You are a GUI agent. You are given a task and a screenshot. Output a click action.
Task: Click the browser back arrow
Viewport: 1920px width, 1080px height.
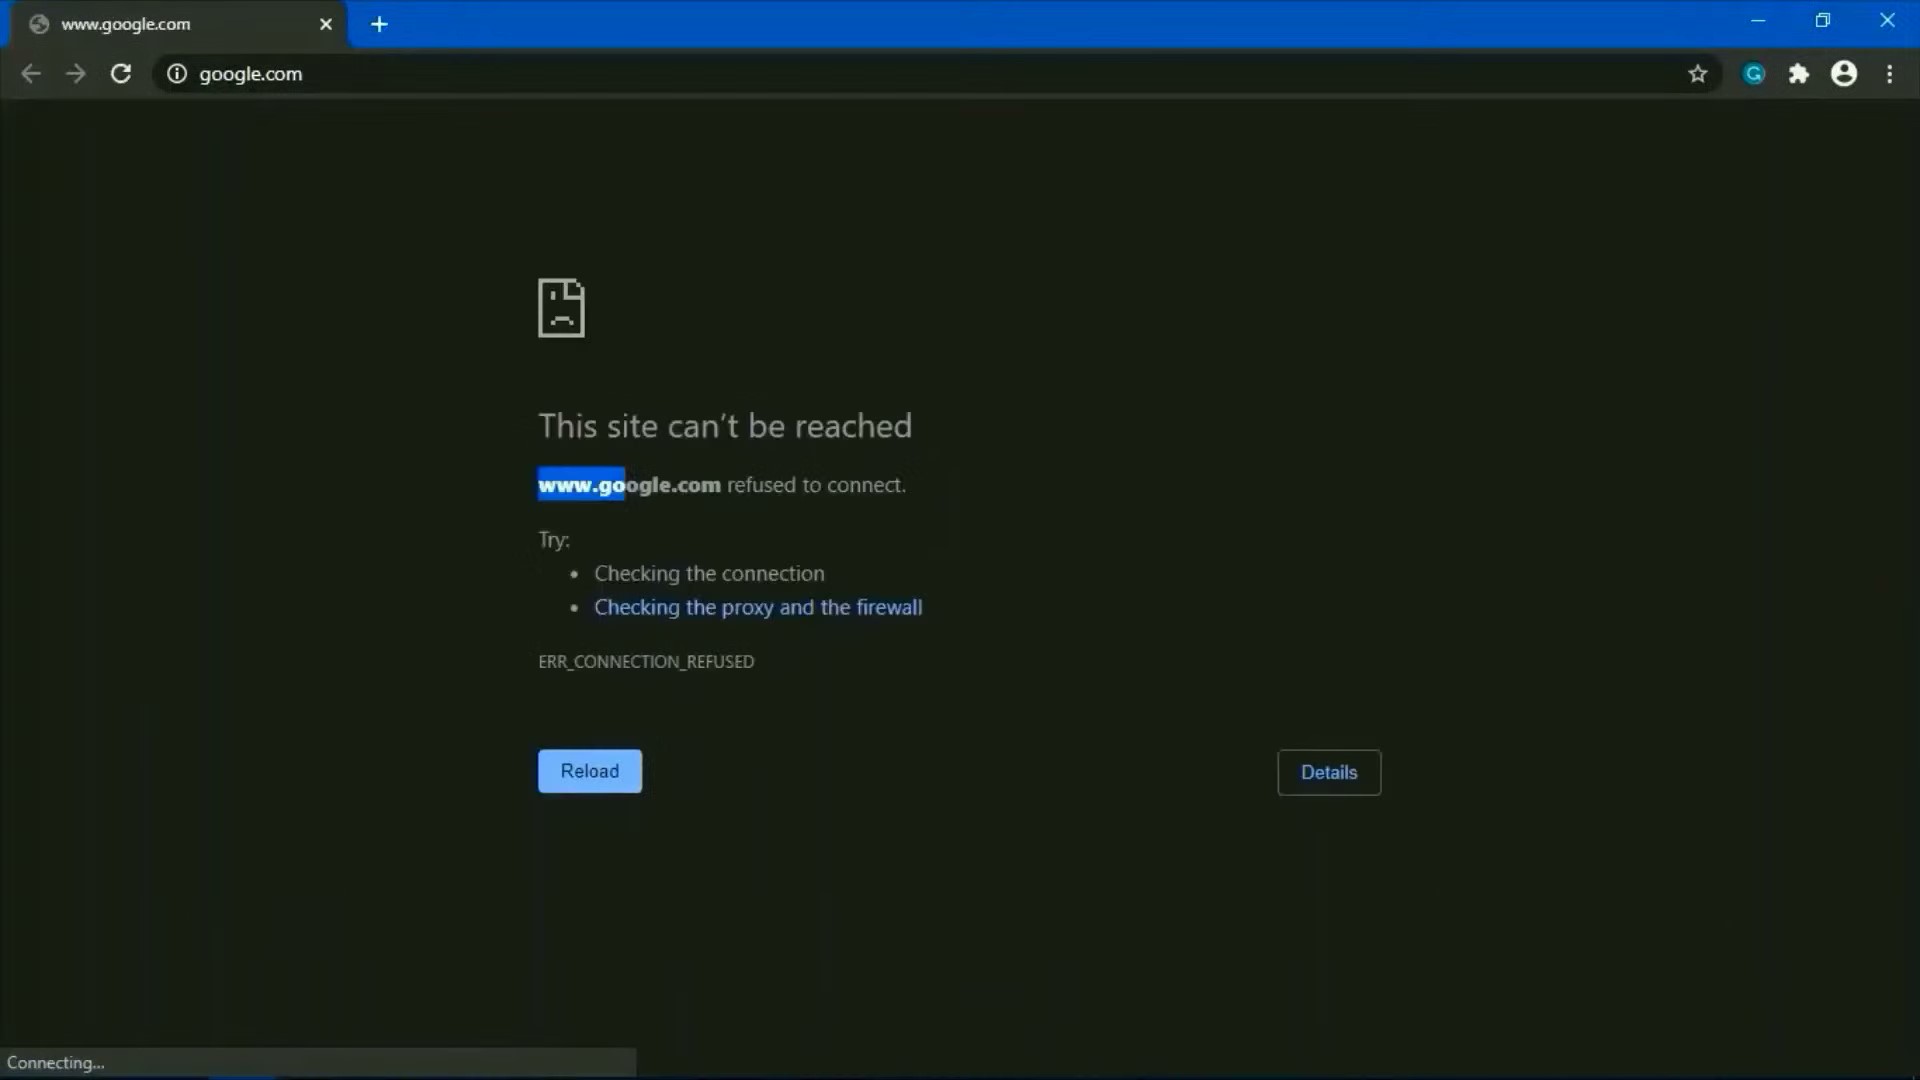point(31,74)
